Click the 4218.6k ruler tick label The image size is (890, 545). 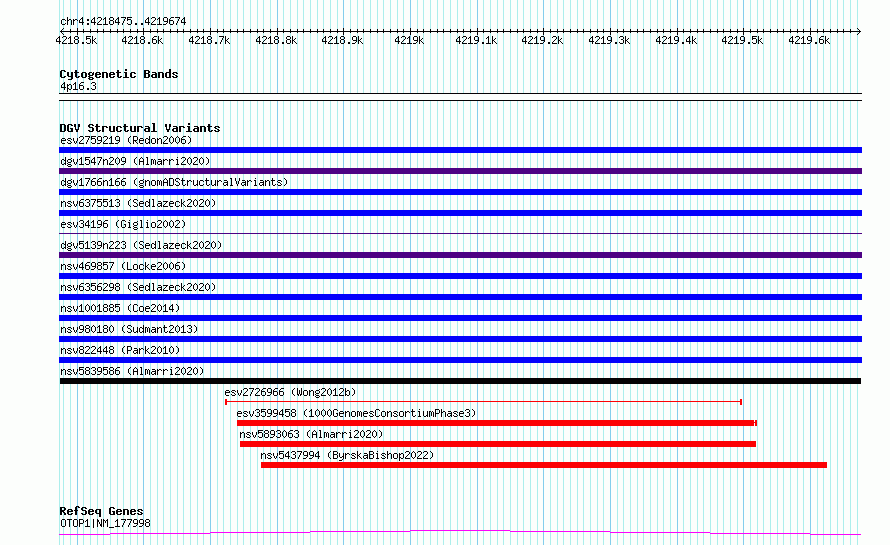coord(142,40)
